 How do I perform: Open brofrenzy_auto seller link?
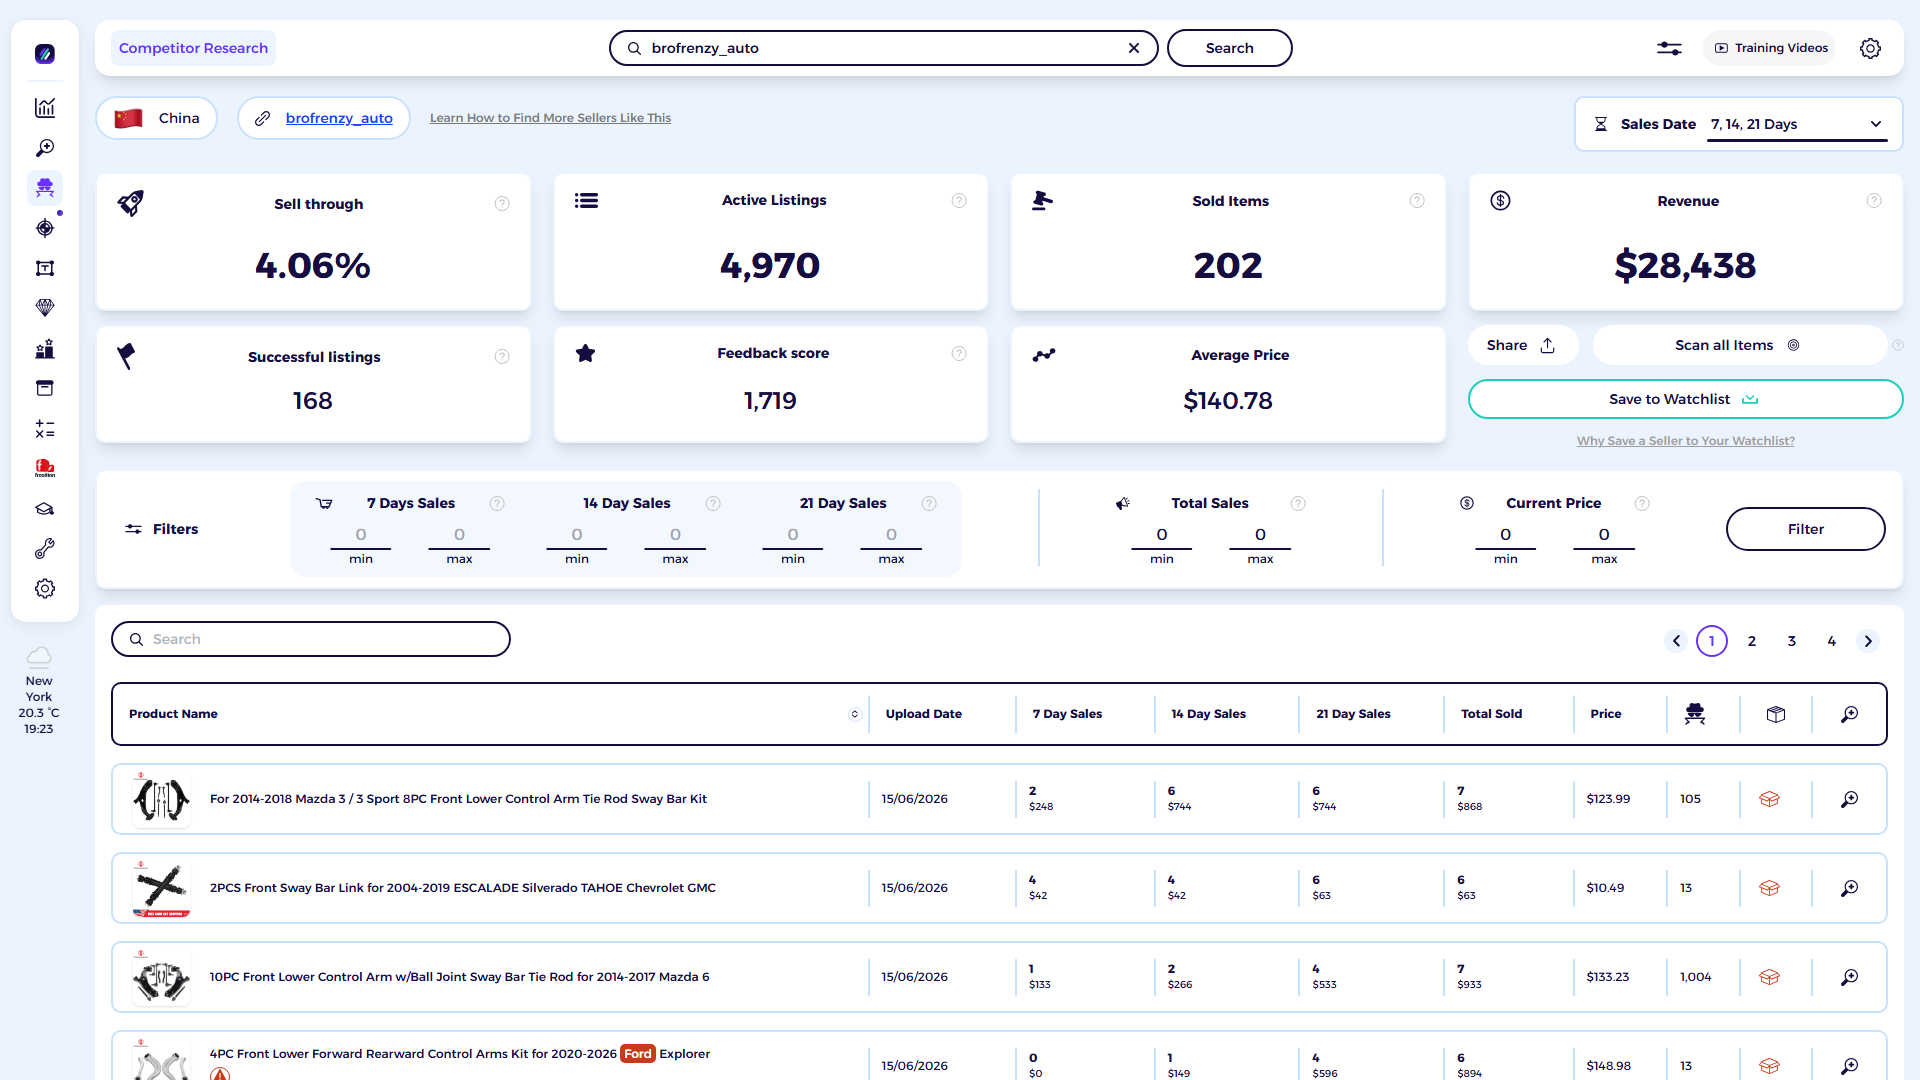(339, 118)
